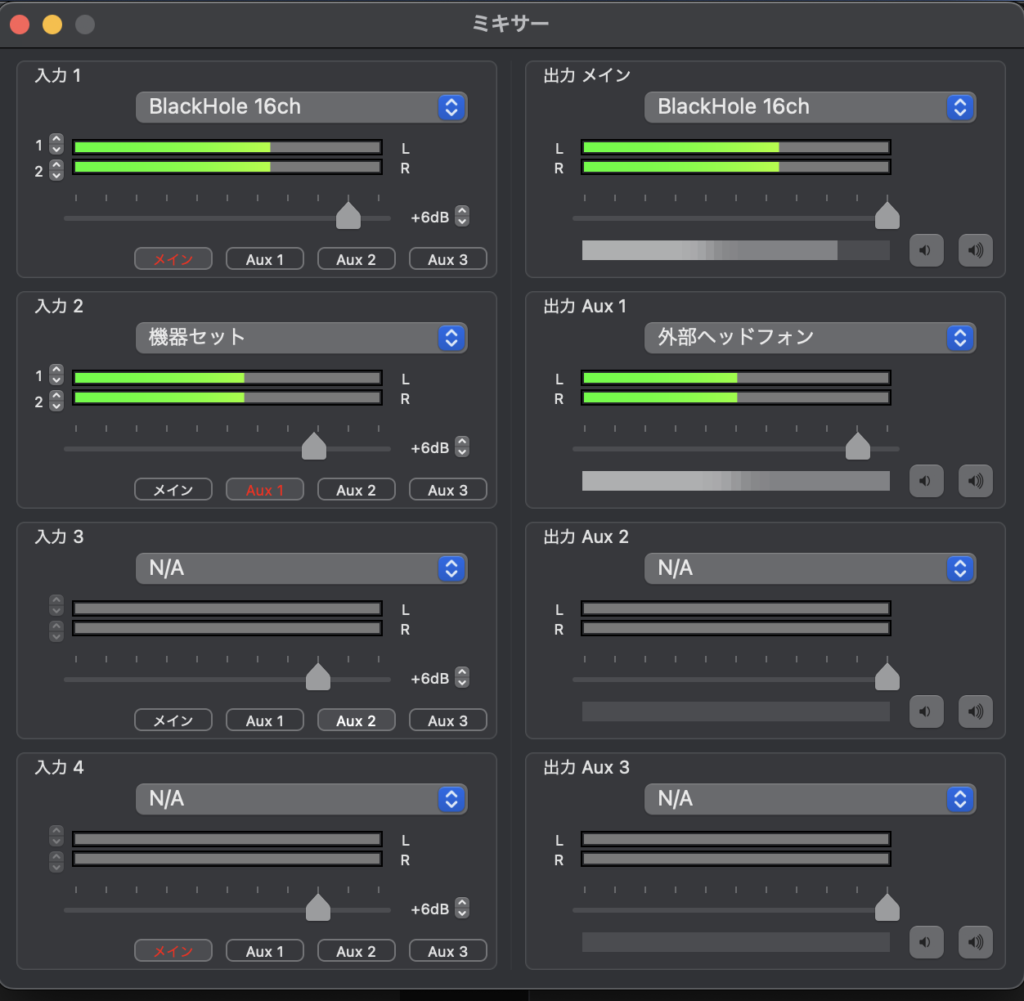The height and width of the screenshot is (1001, 1024).
Task: Toggle Aux 1 routing for 入力 1
Action: pos(264,259)
